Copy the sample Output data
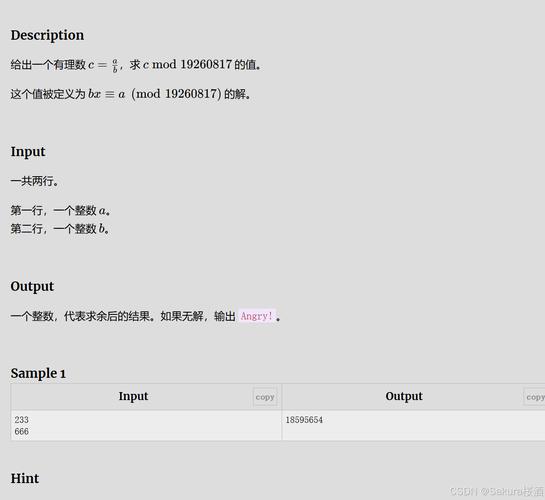The width and height of the screenshot is (545, 500). [x=535, y=397]
